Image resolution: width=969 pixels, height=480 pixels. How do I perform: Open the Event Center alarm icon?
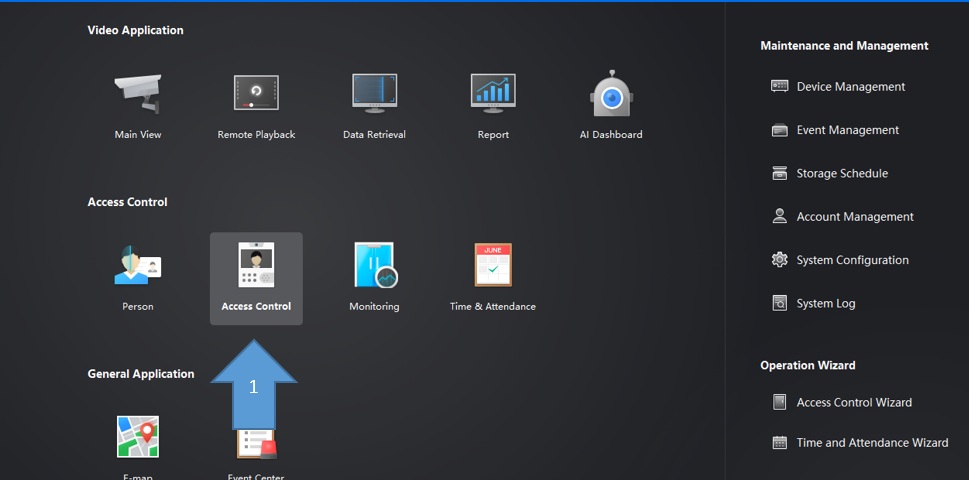(x=256, y=444)
